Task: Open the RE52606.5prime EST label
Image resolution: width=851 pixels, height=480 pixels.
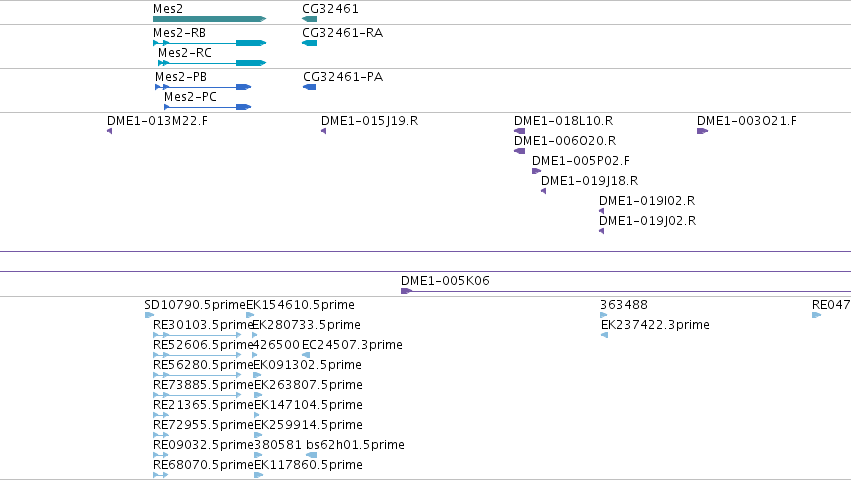Action: pyautogui.click(x=204, y=345)
